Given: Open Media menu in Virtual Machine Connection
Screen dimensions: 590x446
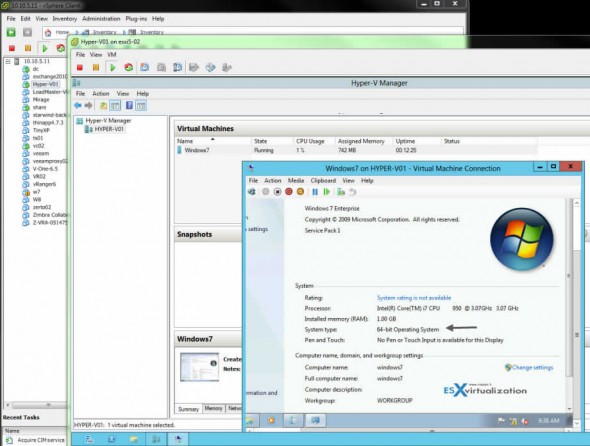Looking at the screenshot, I should 296,181.
